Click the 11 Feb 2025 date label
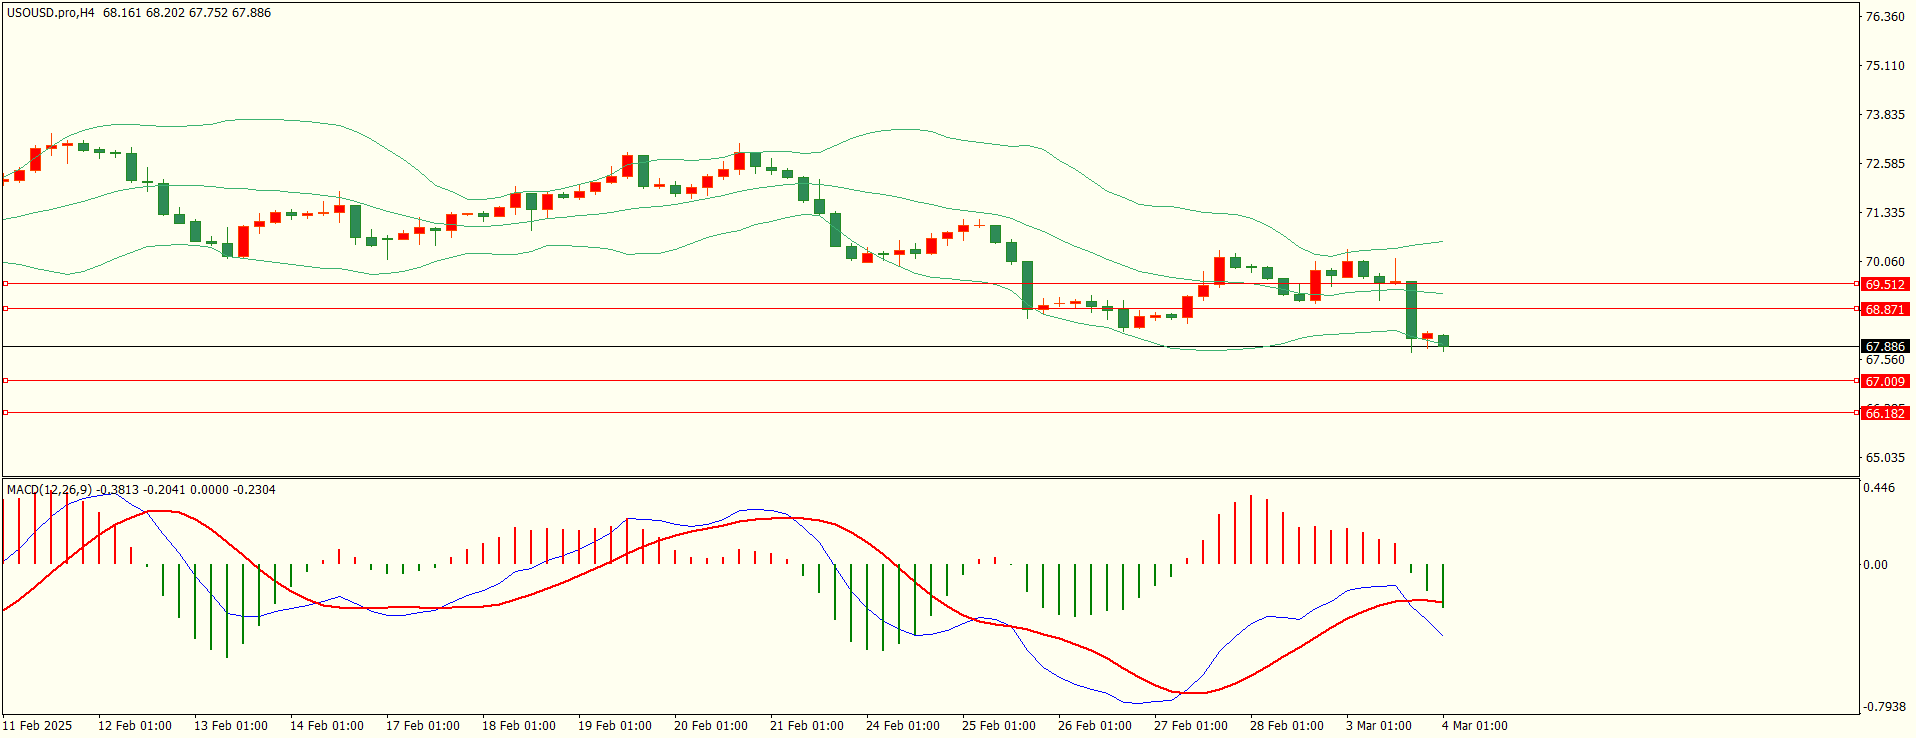This screenshot has width=1916, height=738. 38,726
